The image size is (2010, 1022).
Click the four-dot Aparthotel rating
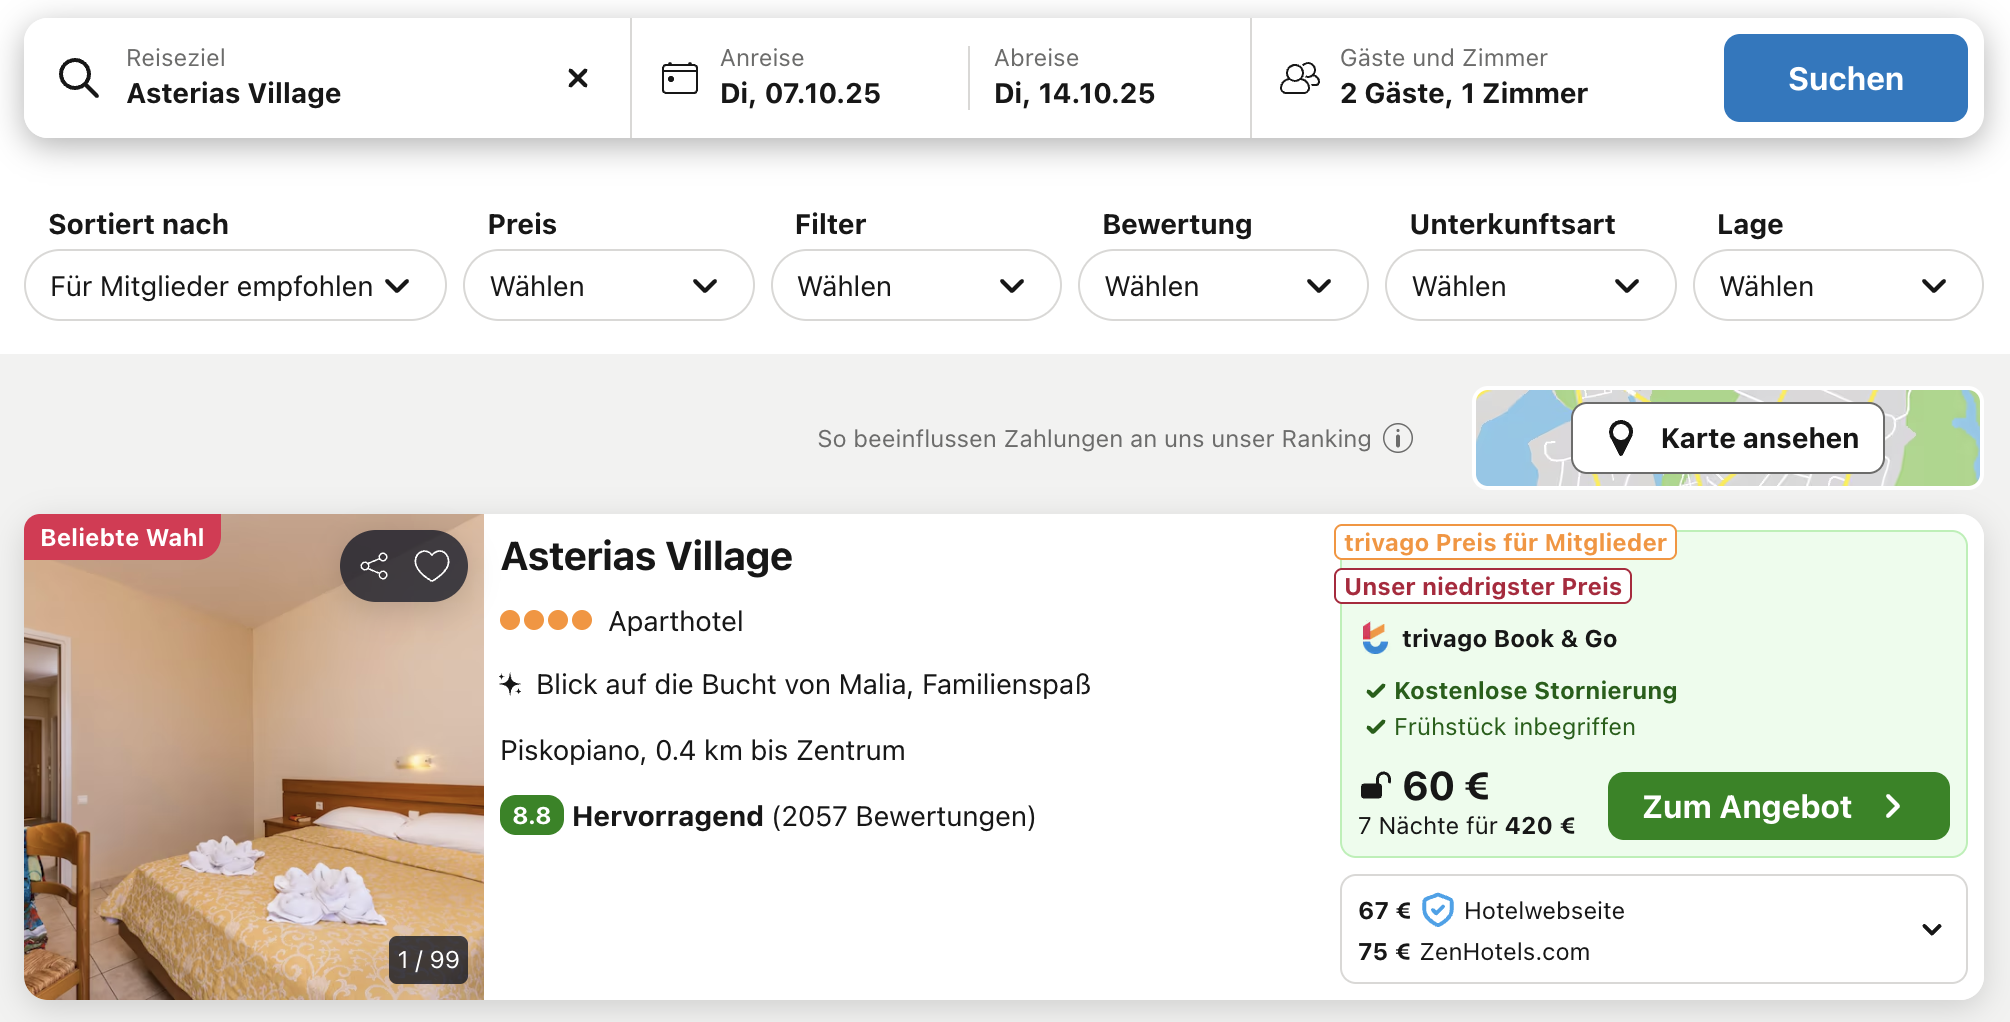546,620
